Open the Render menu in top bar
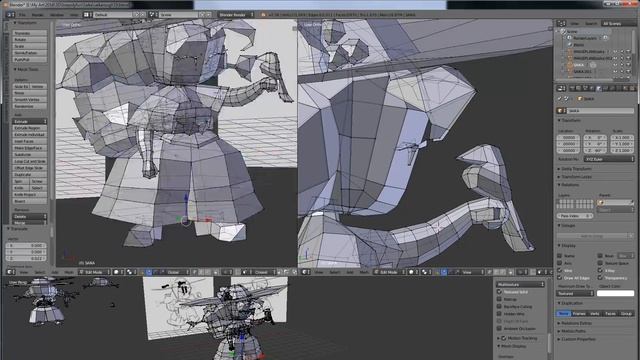640x360 pixels. point(38,15)
